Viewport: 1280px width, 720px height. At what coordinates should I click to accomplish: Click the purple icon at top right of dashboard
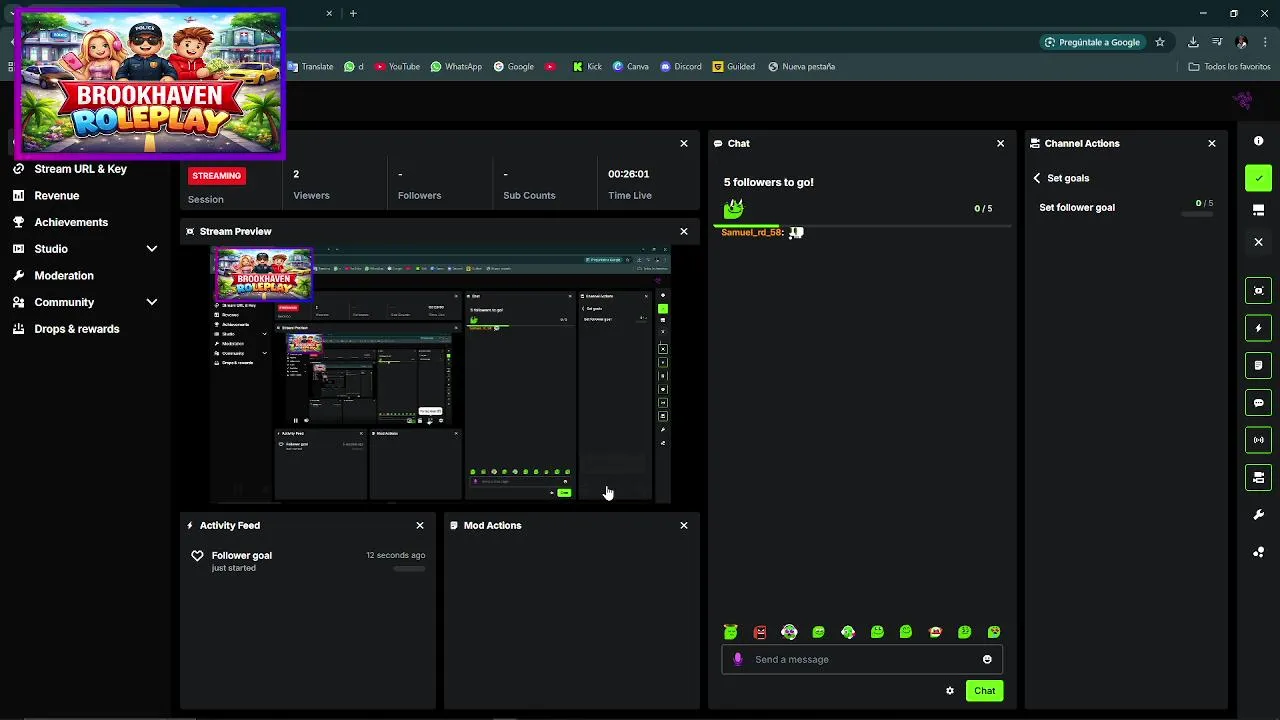coord(1243,100)
